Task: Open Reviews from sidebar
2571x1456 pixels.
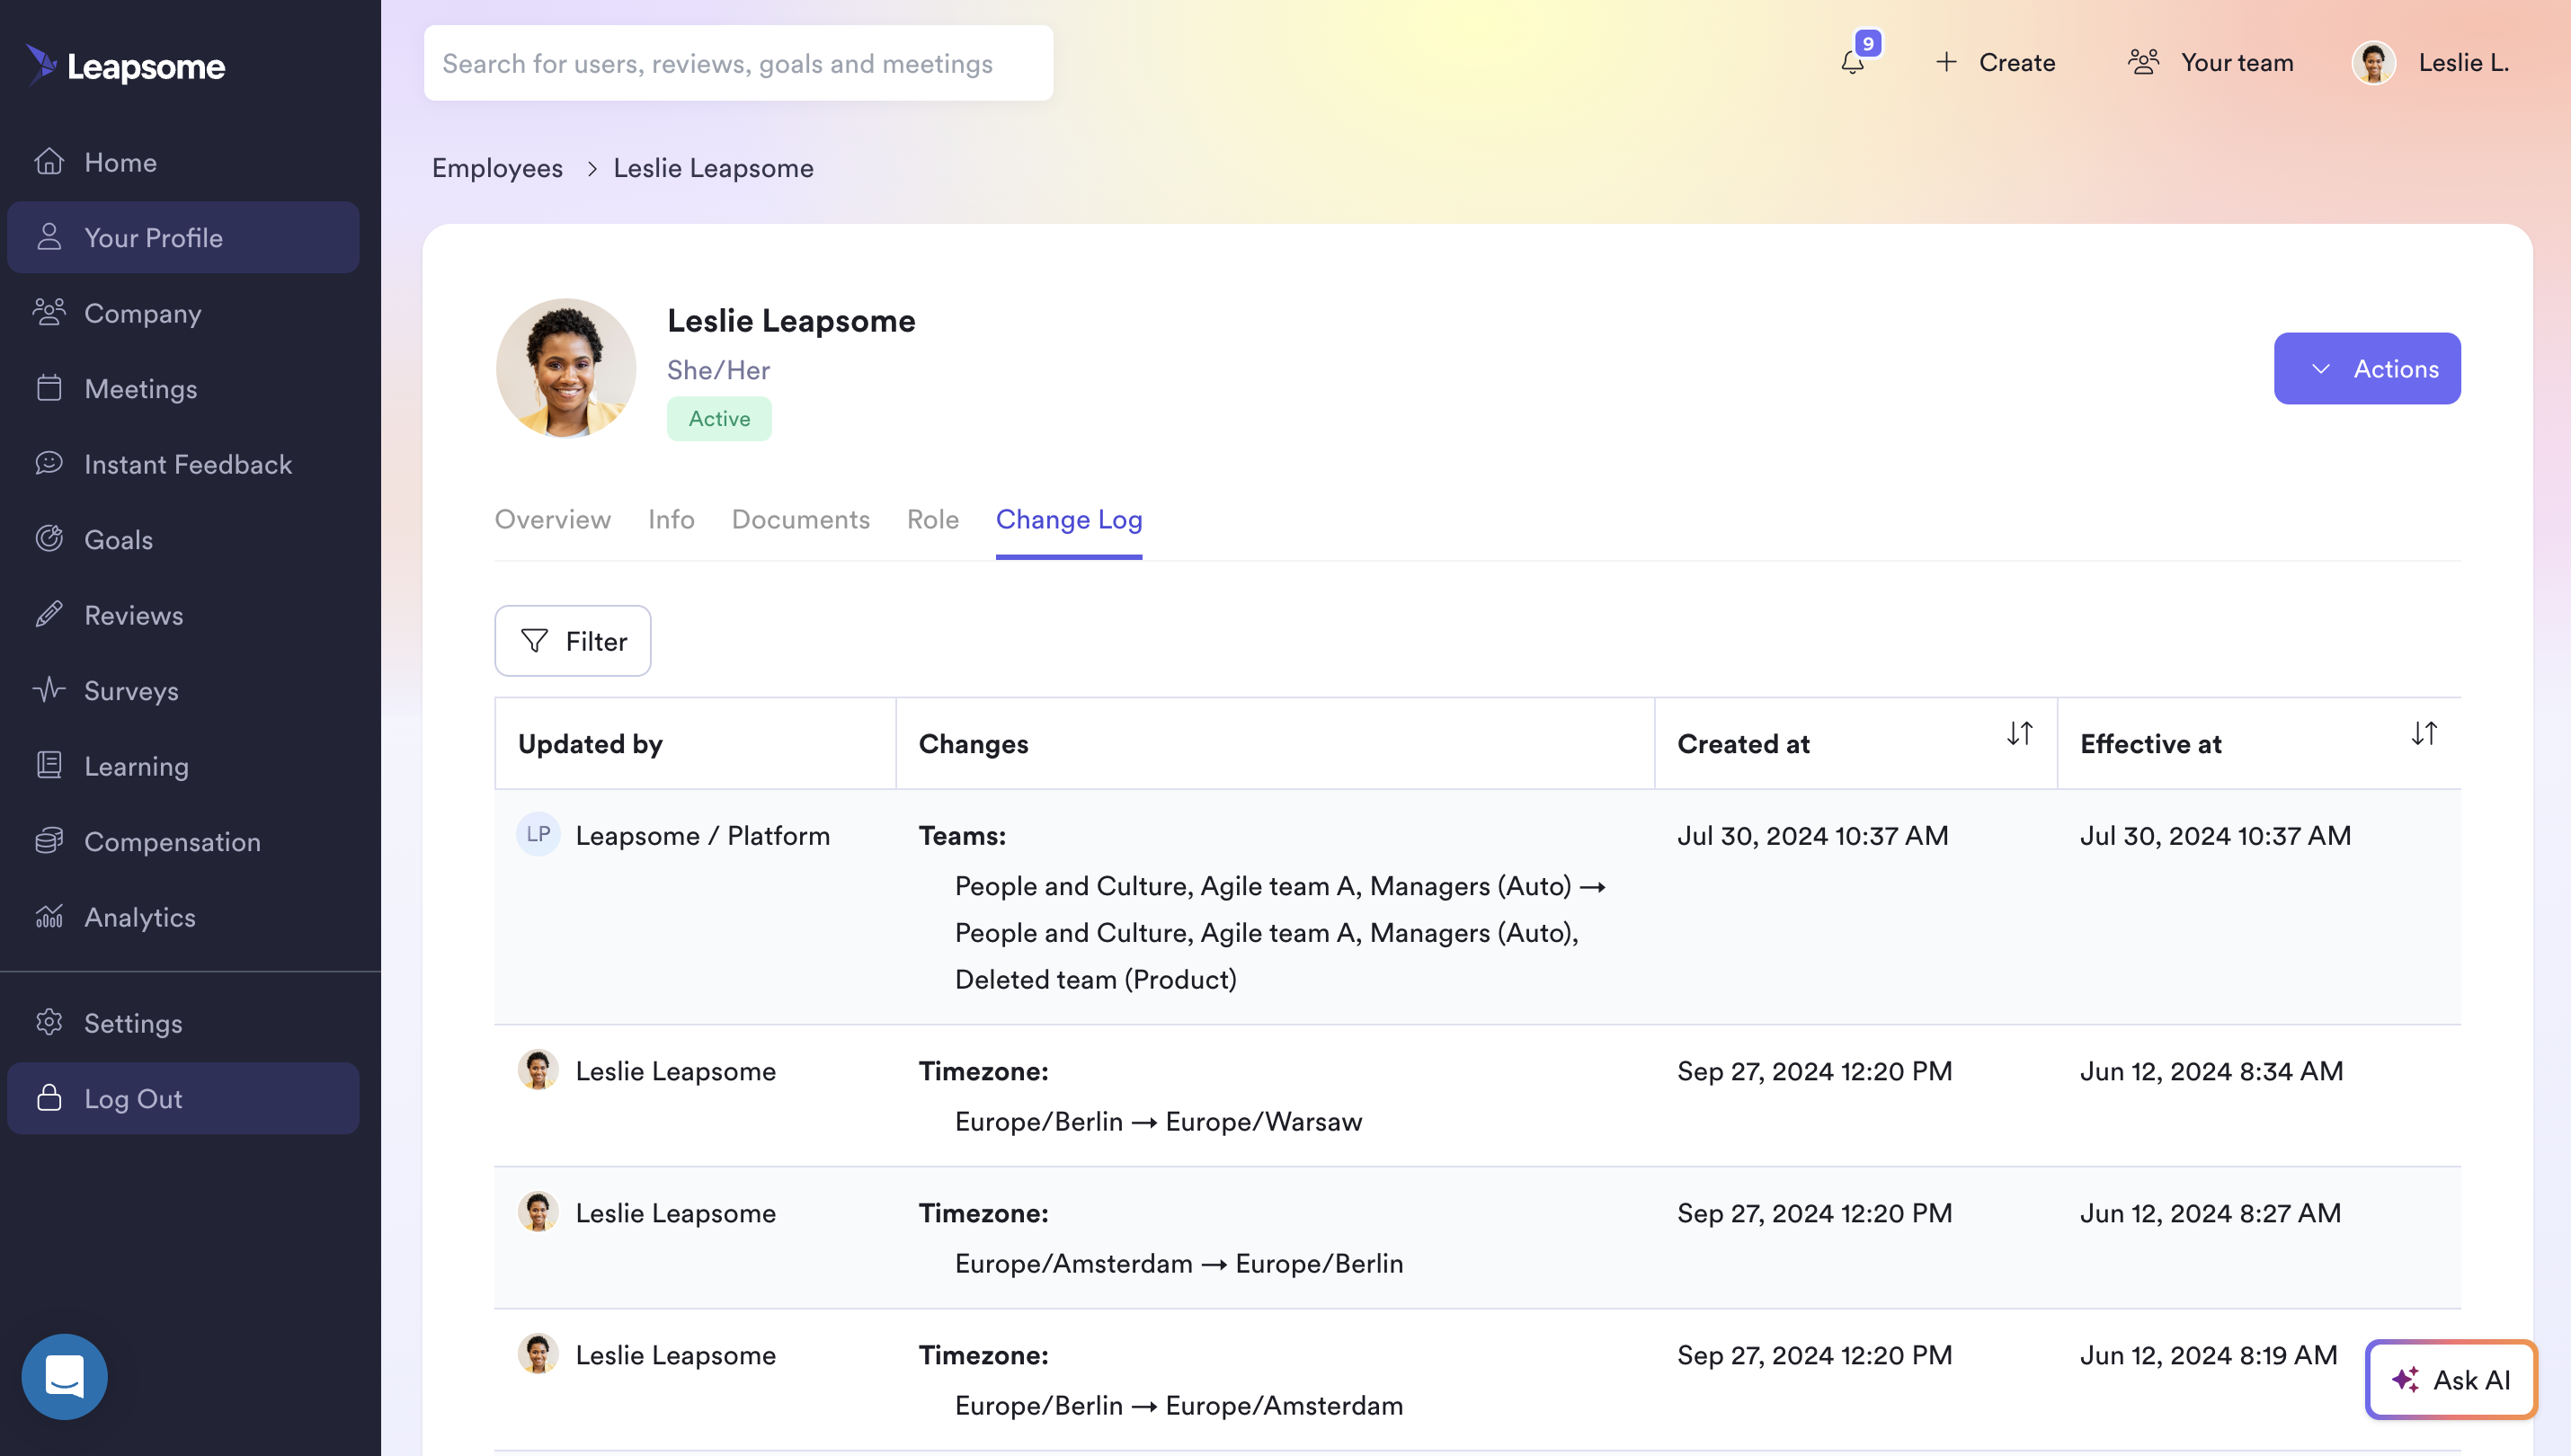Action: coord(183,615)
